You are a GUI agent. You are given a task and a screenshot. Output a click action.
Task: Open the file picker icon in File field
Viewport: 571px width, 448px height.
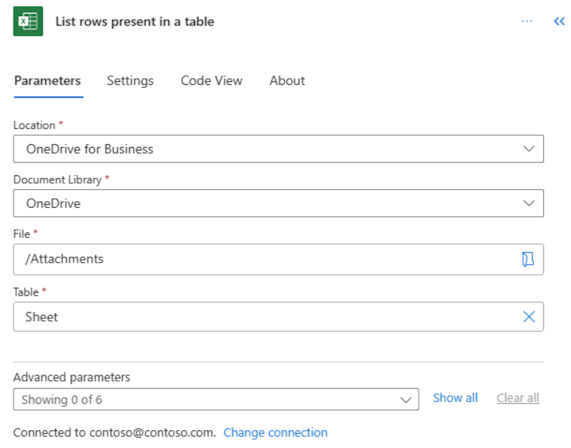[x=528, y=259]
